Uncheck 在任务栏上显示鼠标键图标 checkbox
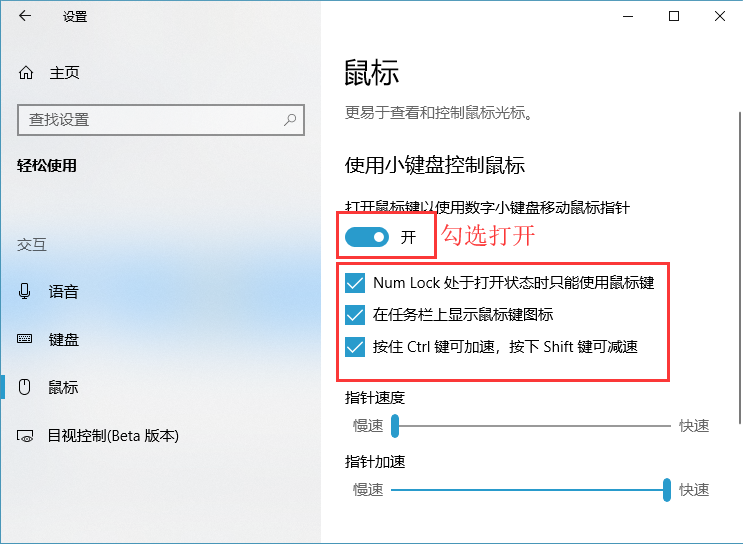Screen dimensions: 743x544 355,315
